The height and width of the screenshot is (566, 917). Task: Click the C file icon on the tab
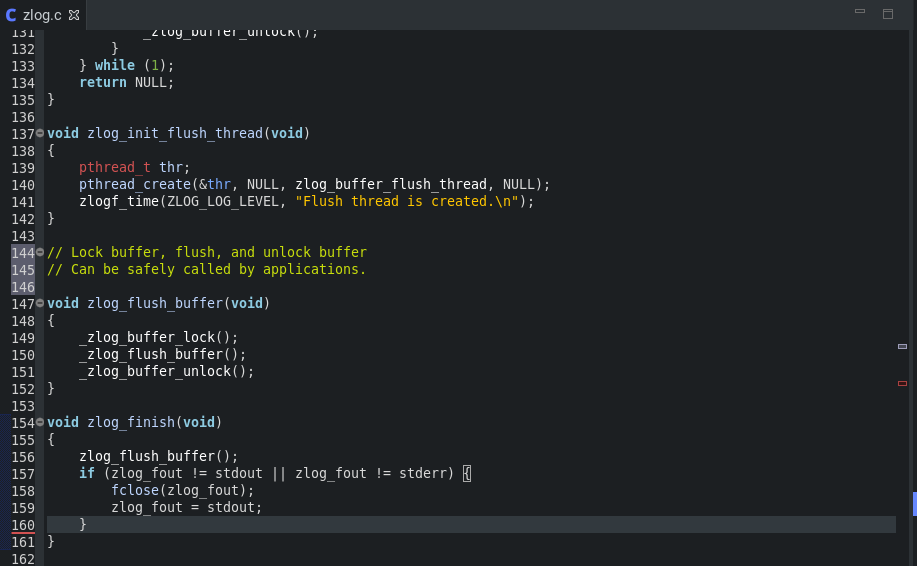(11, 14)
